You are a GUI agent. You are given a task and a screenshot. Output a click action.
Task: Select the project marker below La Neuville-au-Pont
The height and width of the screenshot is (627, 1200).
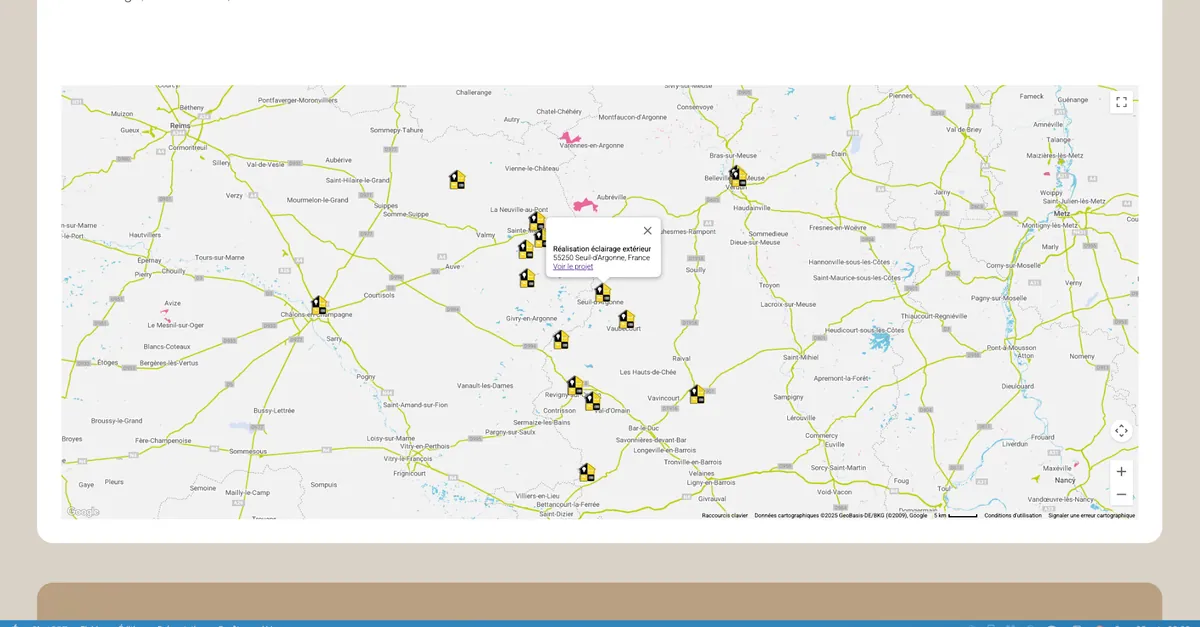(537, 220)
